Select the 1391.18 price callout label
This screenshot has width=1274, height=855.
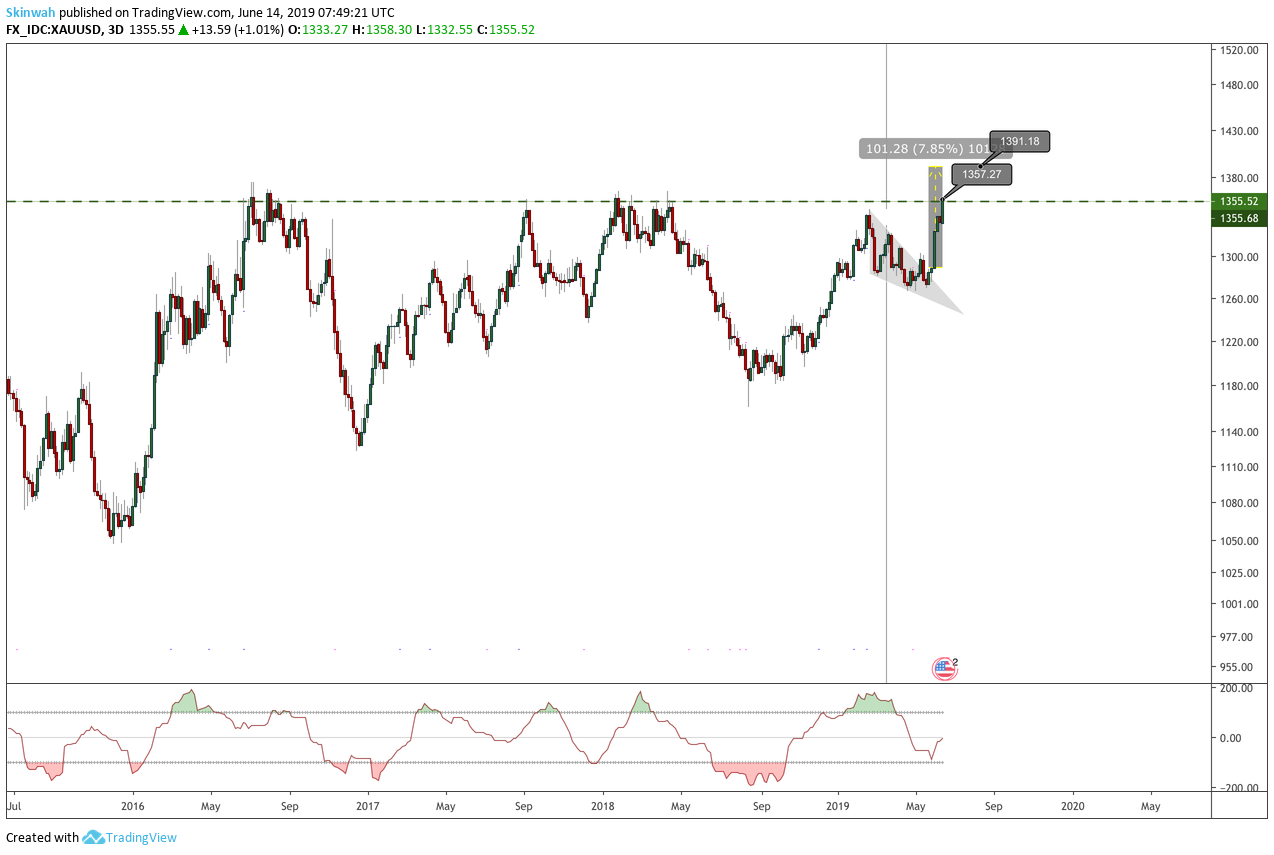(1020, 142)
